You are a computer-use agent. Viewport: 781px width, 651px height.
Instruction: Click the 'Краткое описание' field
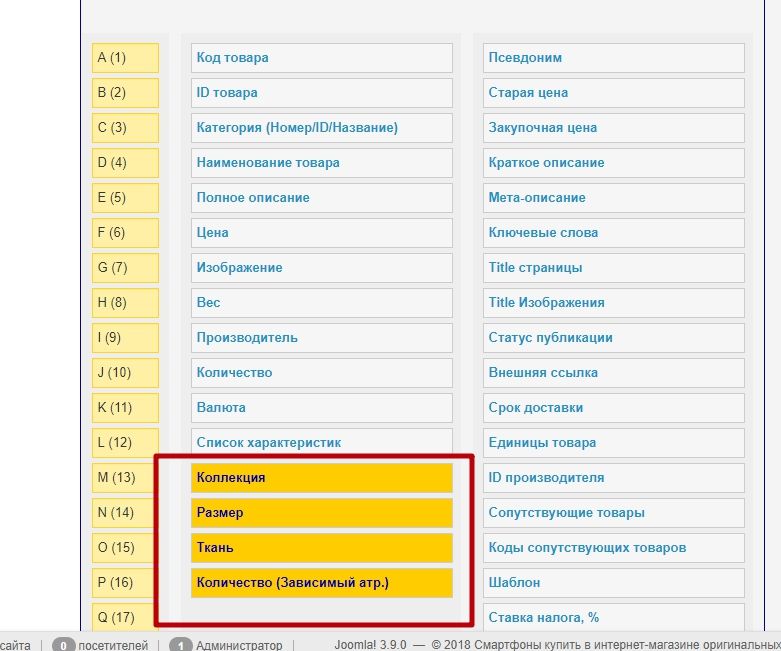point(614,163)
